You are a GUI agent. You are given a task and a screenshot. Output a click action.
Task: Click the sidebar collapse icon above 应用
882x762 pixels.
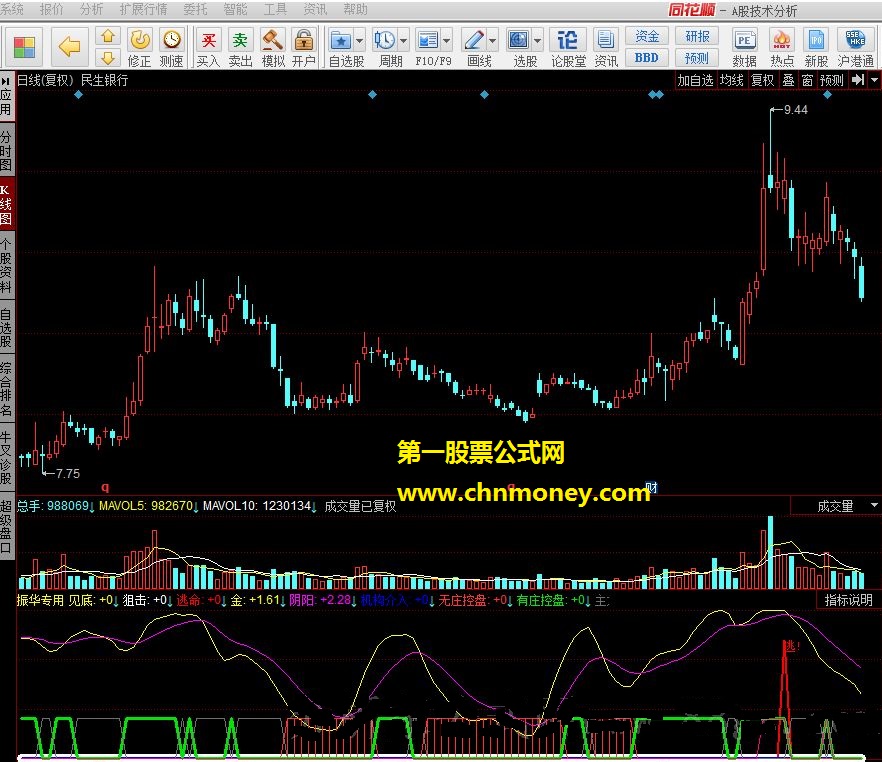(6, 81)
